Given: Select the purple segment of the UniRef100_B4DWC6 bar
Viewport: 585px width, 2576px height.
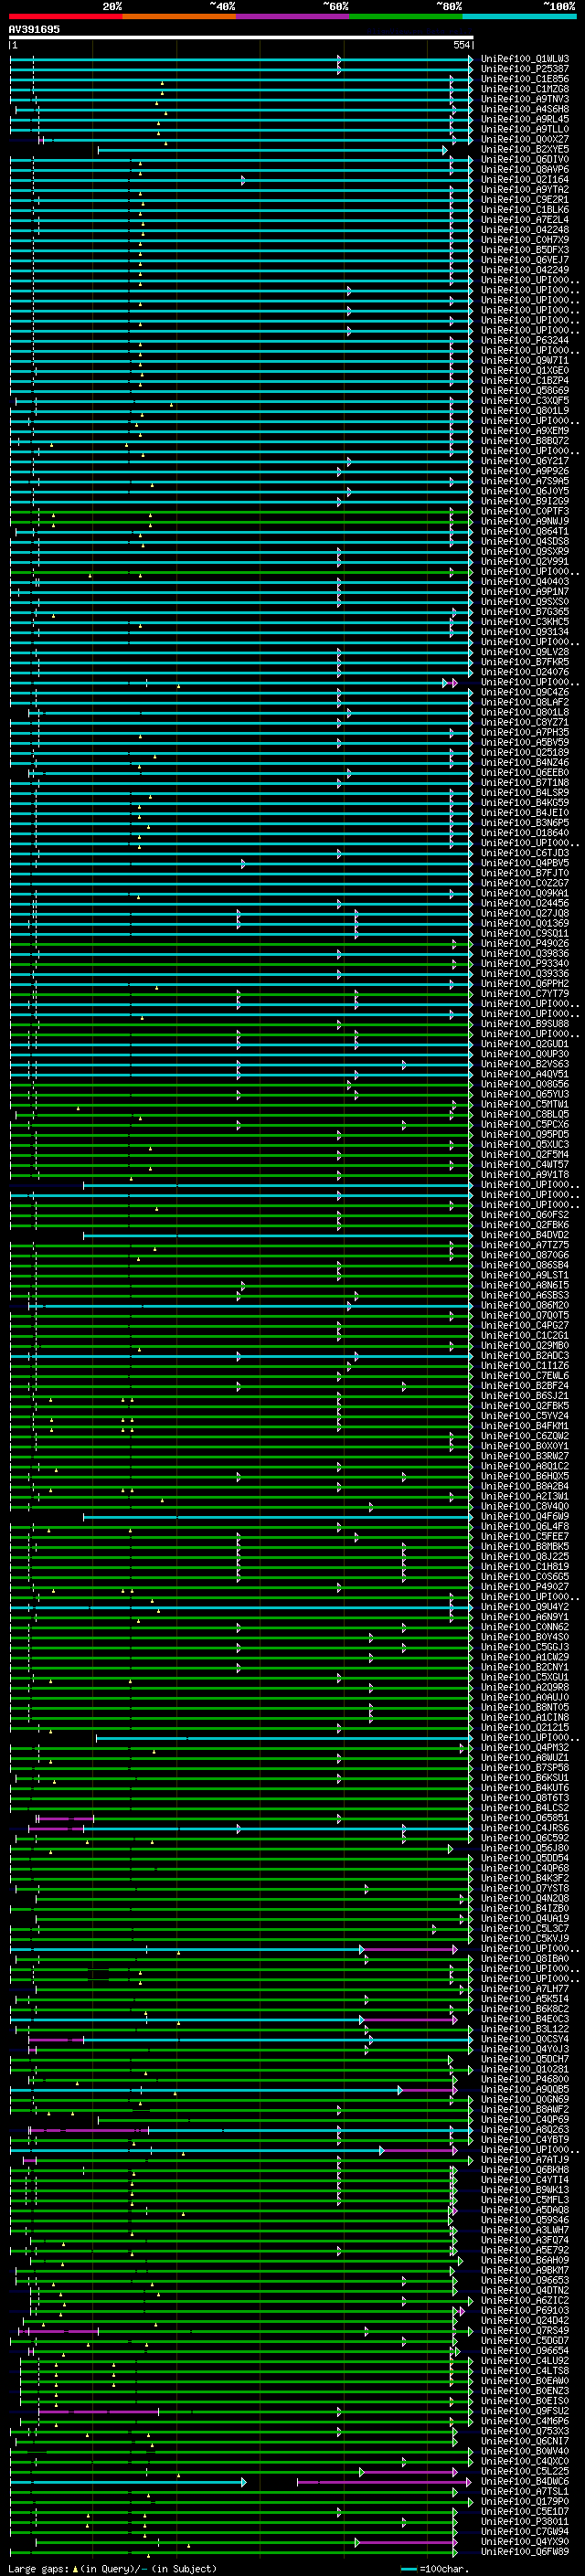Looking at the screenshot, I should 383,2481.
